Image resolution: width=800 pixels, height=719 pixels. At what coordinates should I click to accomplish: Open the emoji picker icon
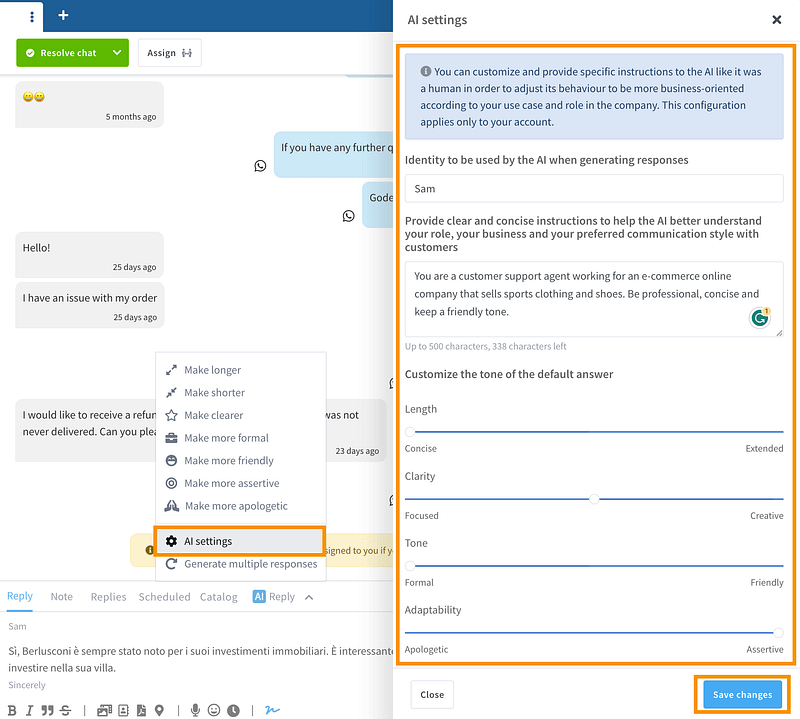(x=214, y=710)
